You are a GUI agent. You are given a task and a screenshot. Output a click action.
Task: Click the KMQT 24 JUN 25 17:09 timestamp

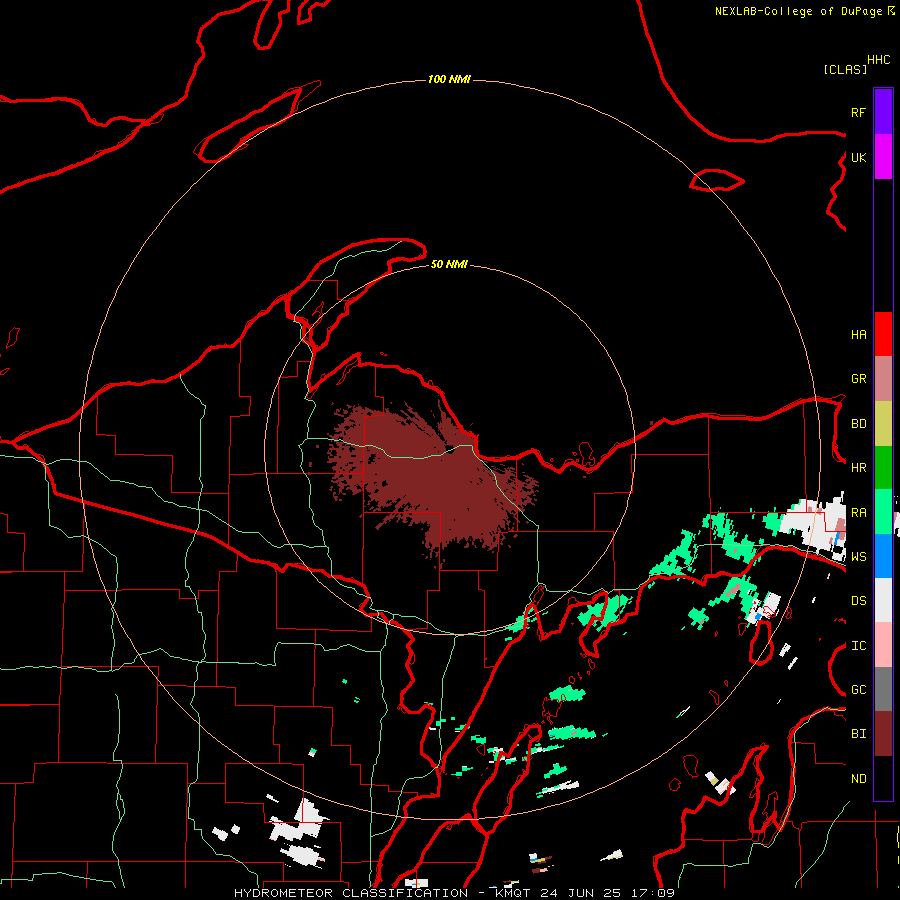pyautogui.click(x=584, y=893)
